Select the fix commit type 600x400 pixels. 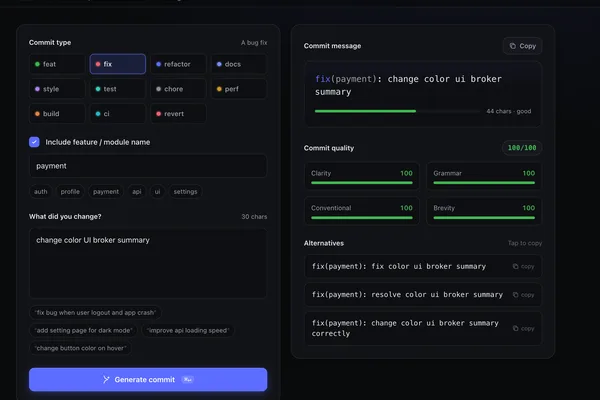[x=117, y=64]
